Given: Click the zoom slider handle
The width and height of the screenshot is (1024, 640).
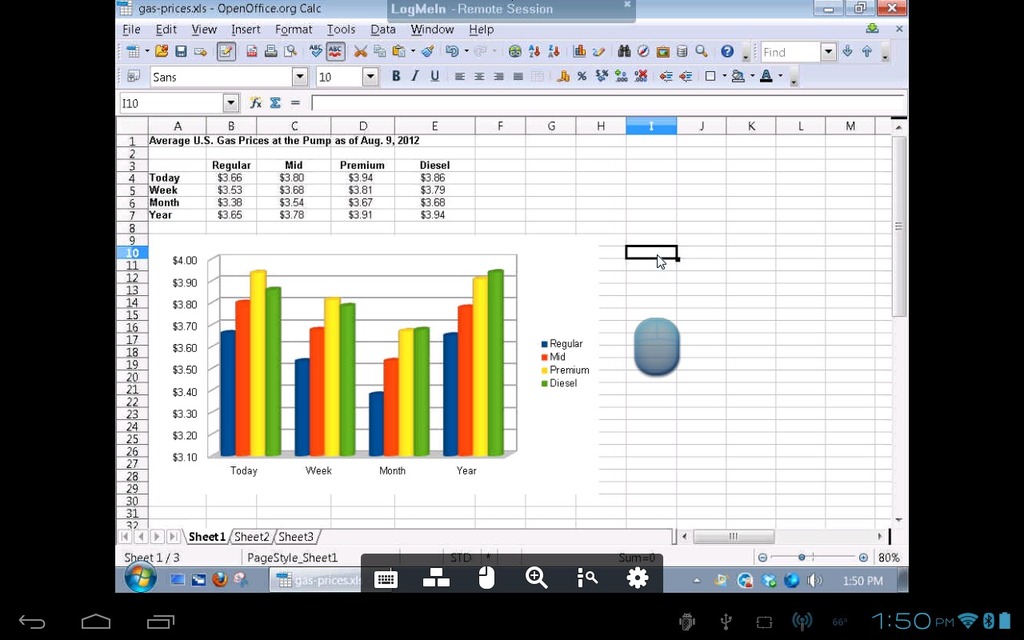Looking at the screenshot, I should tap(801, 557).
